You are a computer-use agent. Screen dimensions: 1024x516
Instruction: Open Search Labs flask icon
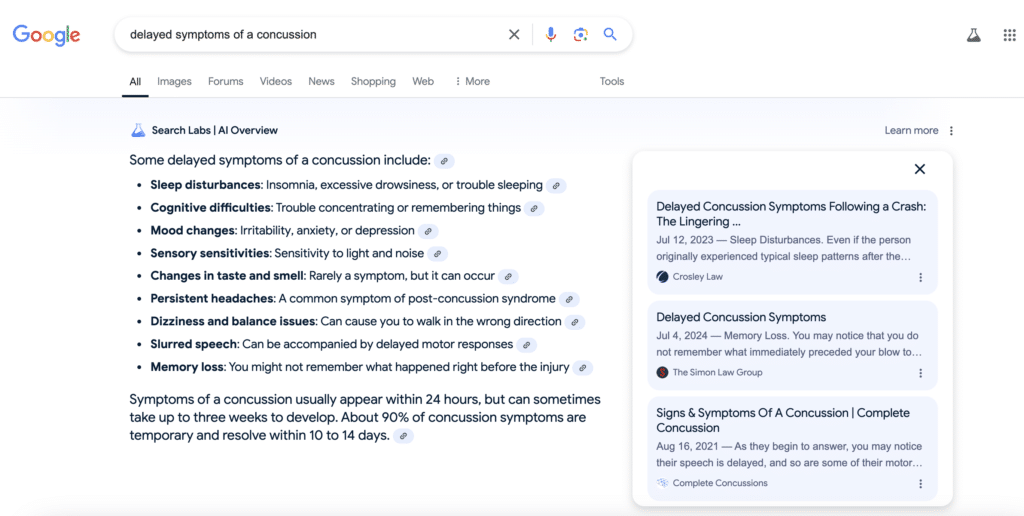point(973,35)
